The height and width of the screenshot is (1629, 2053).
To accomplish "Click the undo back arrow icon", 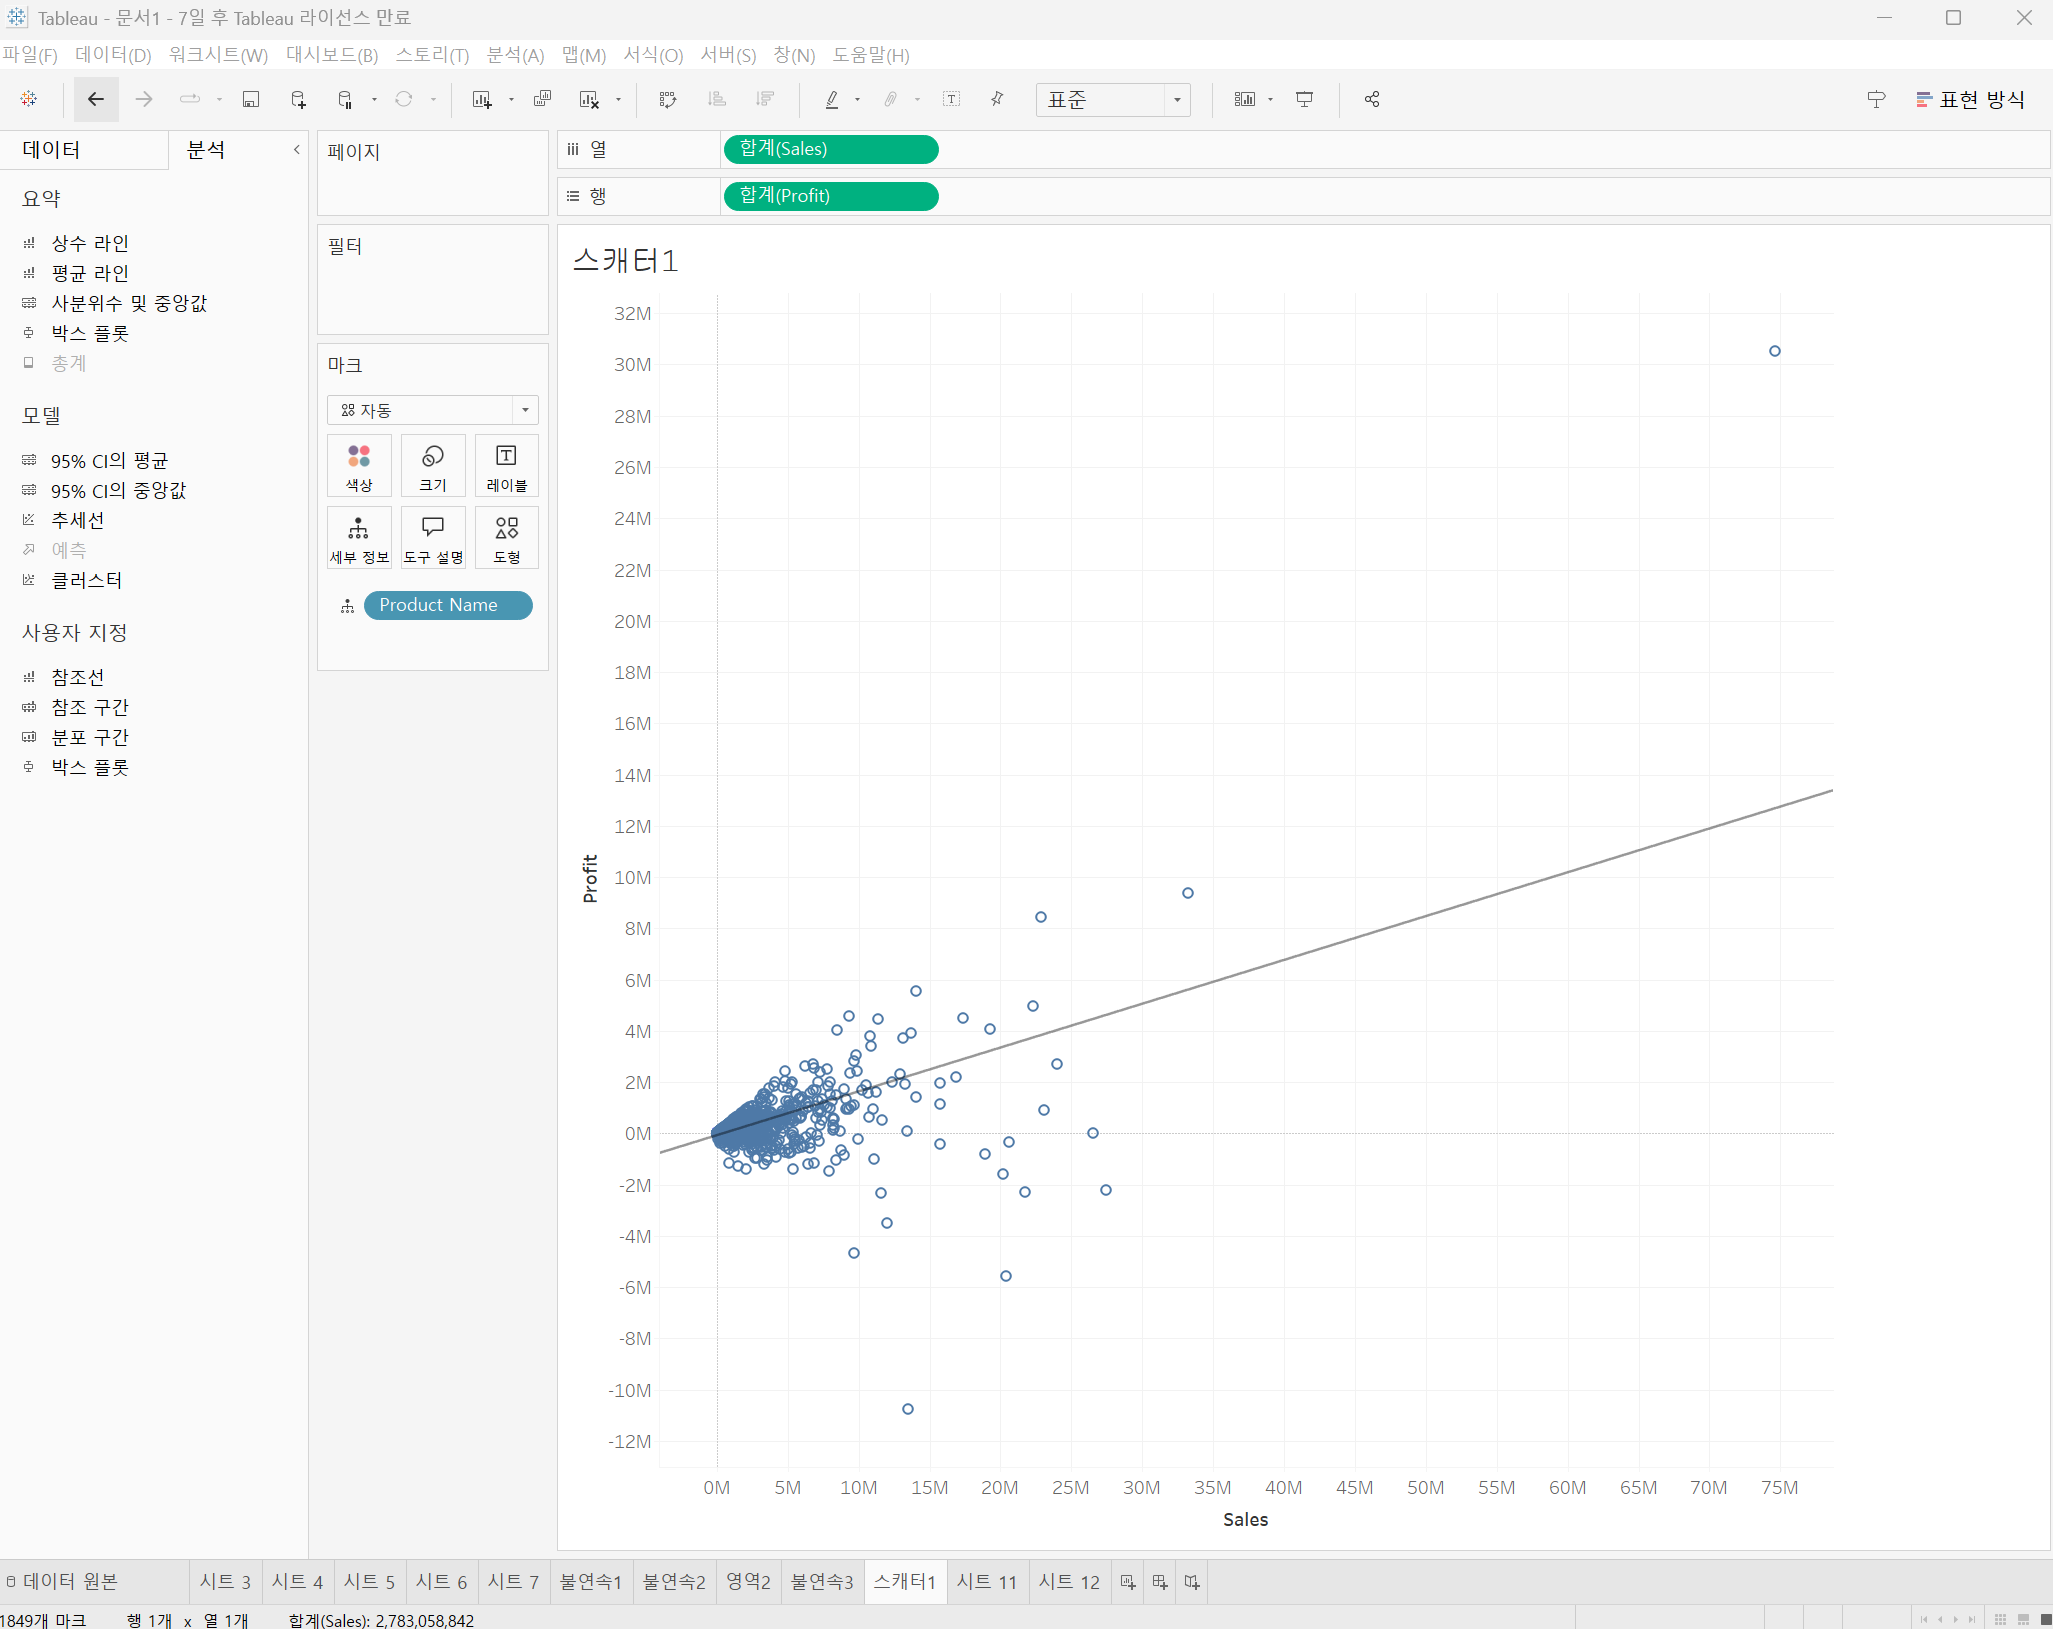I will point(96,99).
